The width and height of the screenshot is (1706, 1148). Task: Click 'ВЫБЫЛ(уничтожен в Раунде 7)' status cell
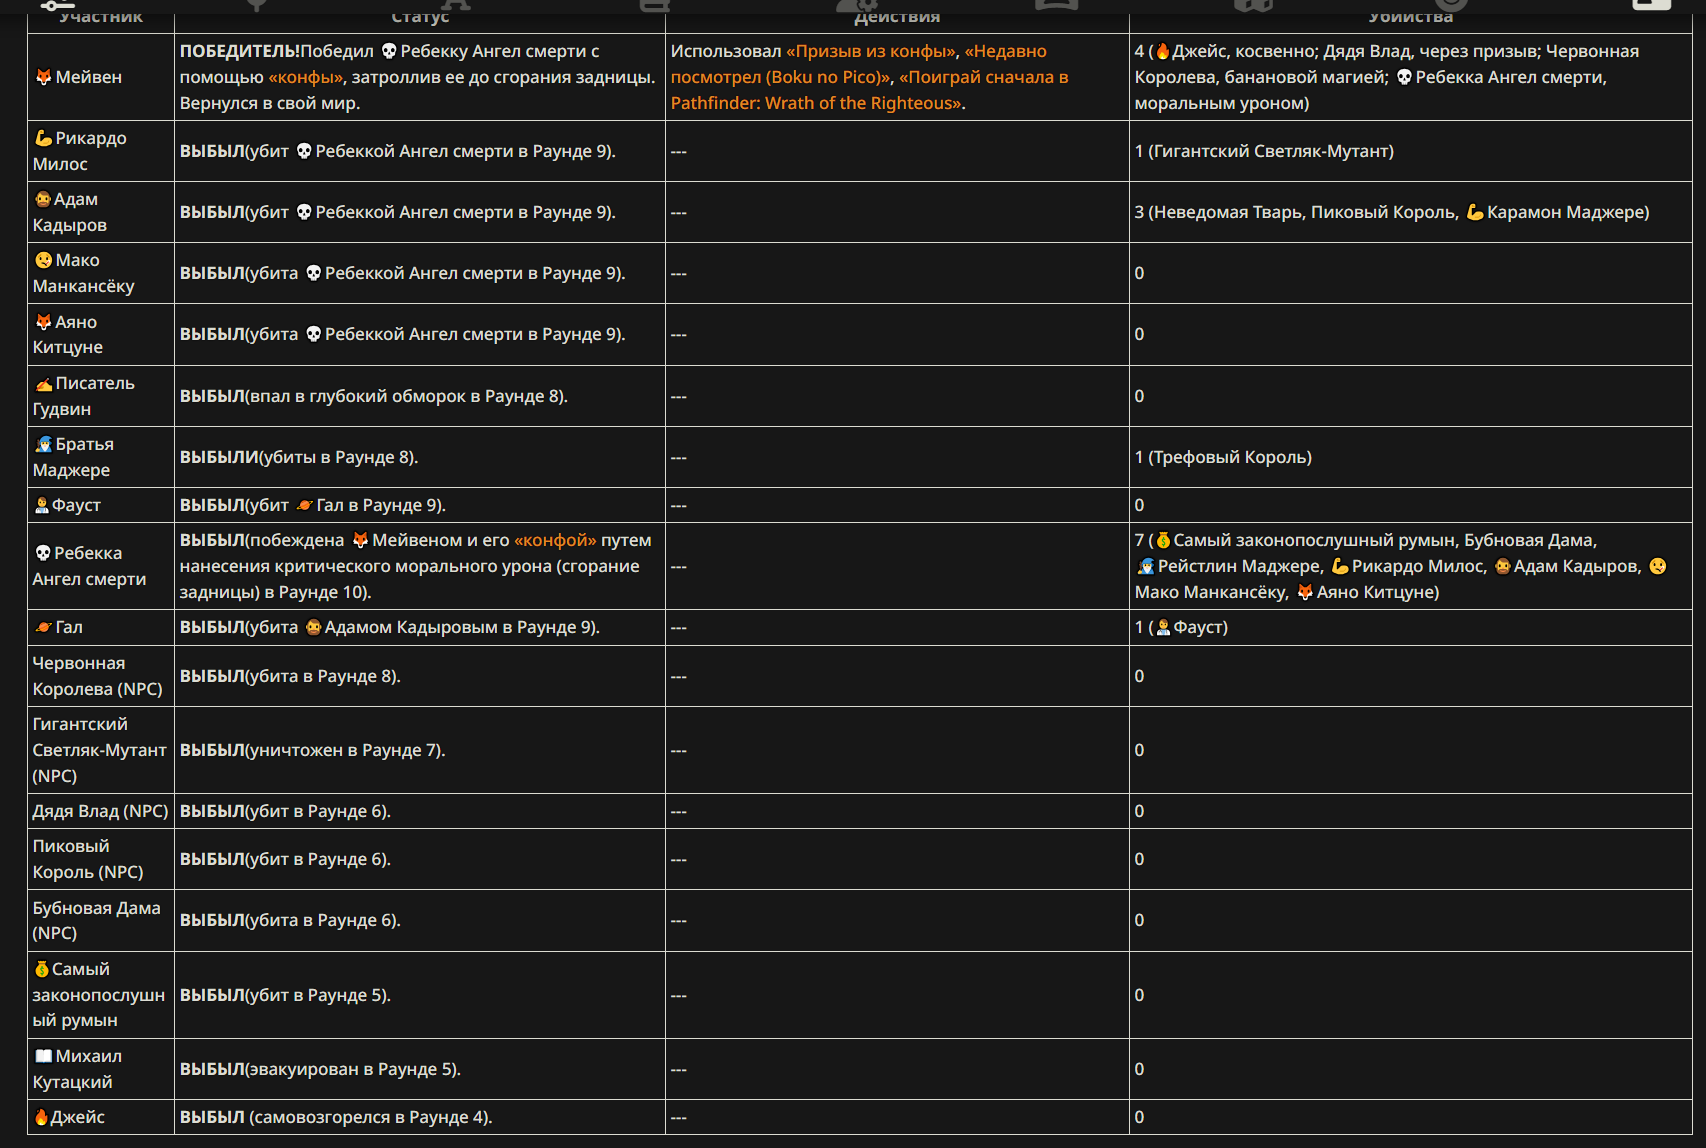click(420, 750)
